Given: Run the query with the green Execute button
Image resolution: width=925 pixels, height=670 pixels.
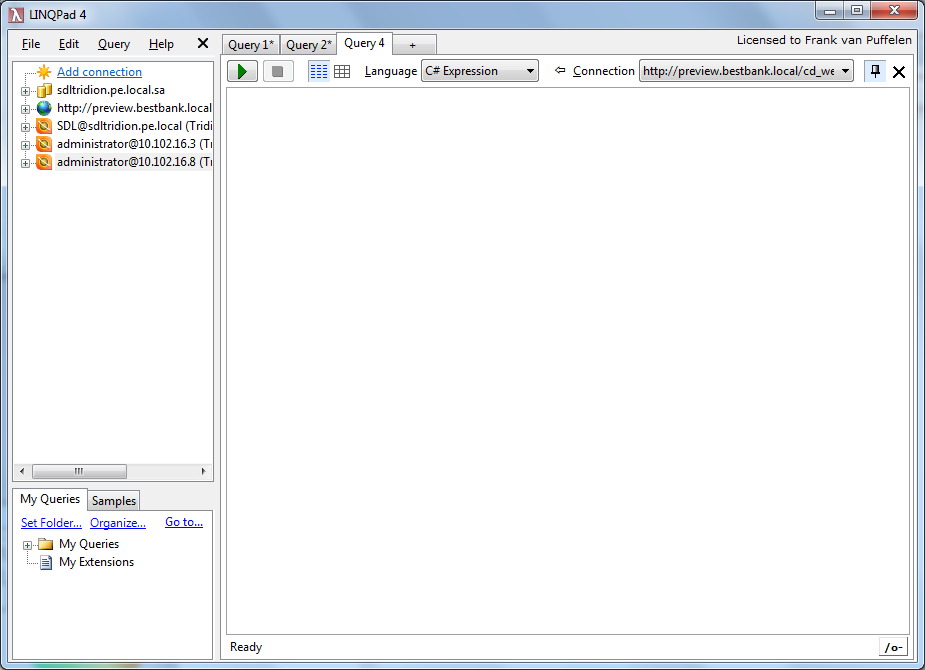Looking at the screenshot, I should click(242, 71).
